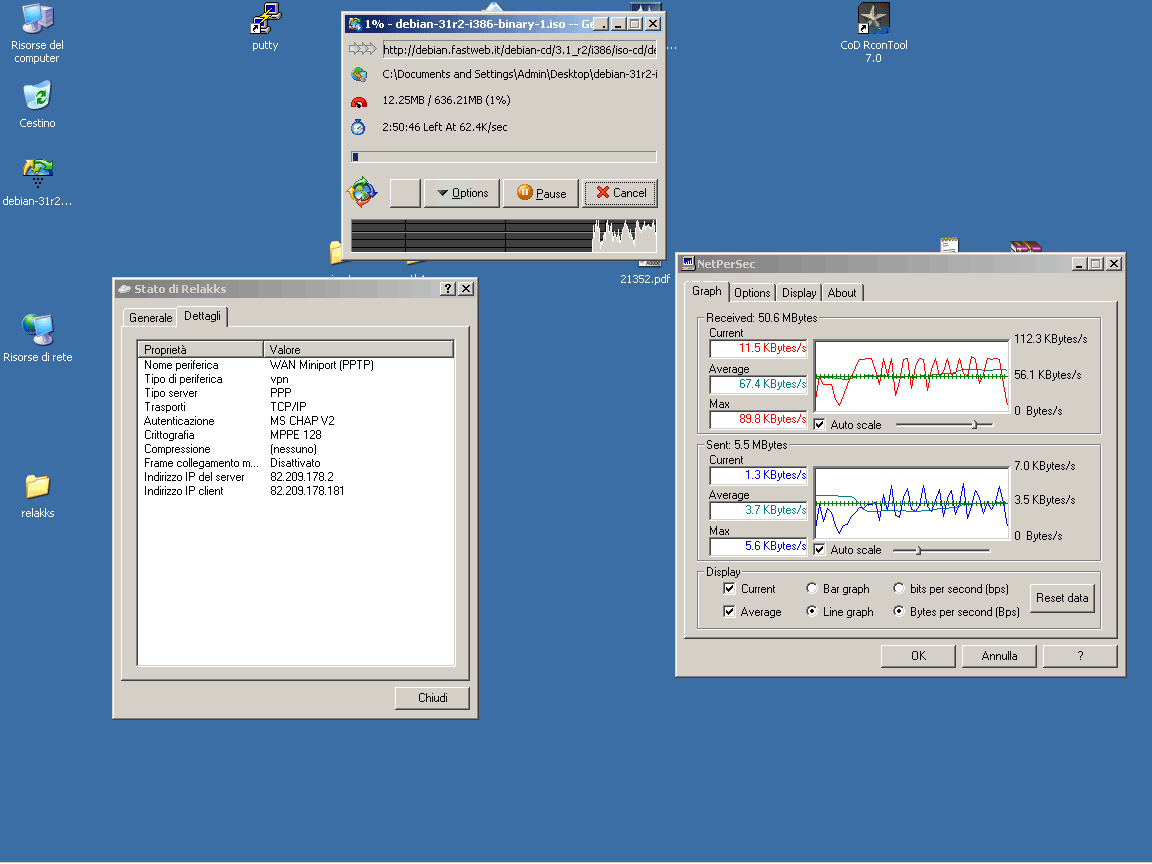The height and width of the screenshot is (864, 1152).
Task: Click the Reset data button
Action: (x=1062, y=598)
